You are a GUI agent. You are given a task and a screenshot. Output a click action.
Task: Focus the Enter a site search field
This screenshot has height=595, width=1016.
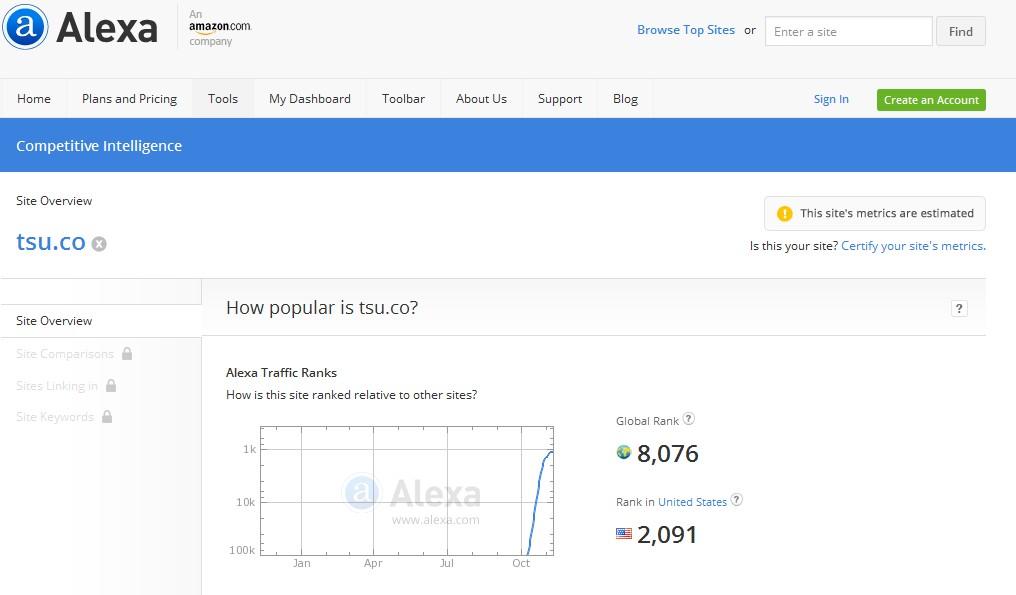848,31
